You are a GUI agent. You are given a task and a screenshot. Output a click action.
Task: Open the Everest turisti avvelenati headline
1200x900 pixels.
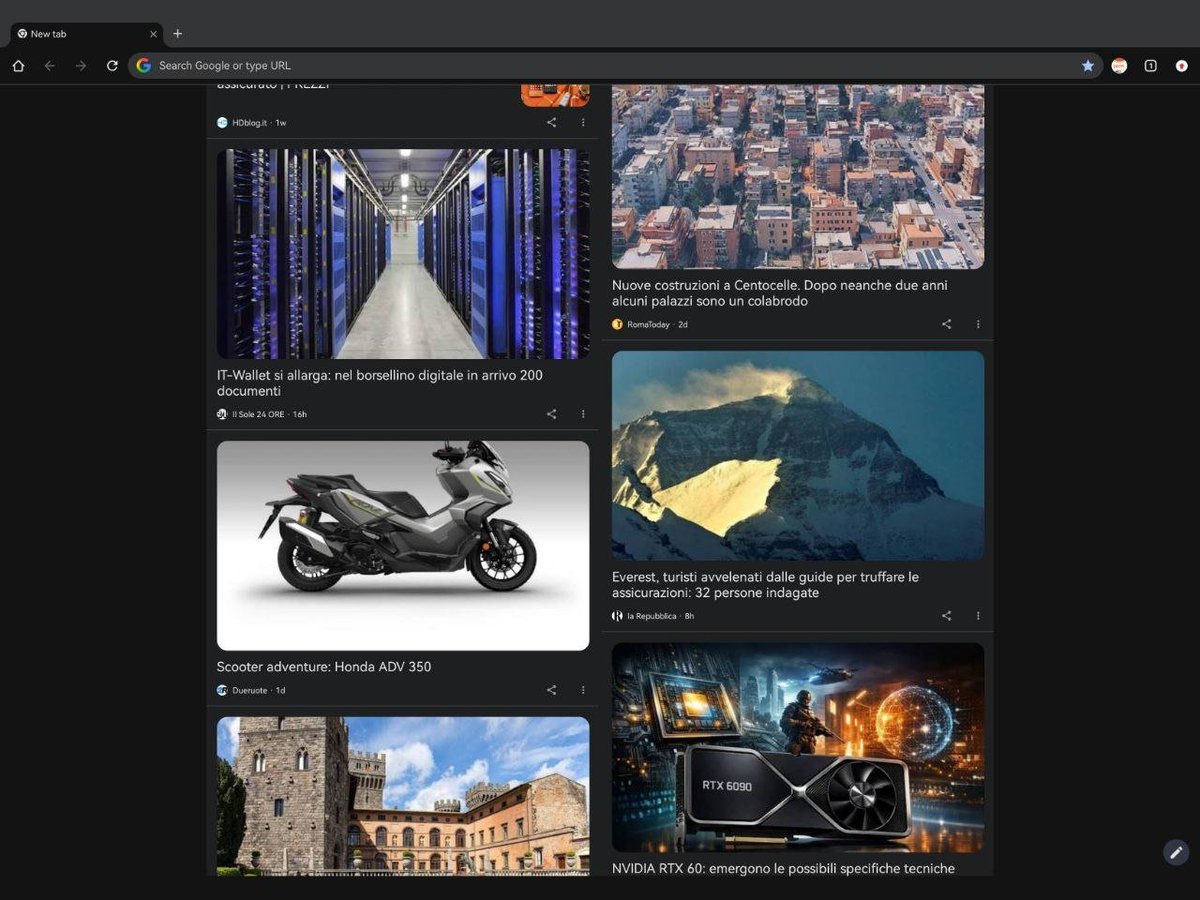(x=765, y=585)
